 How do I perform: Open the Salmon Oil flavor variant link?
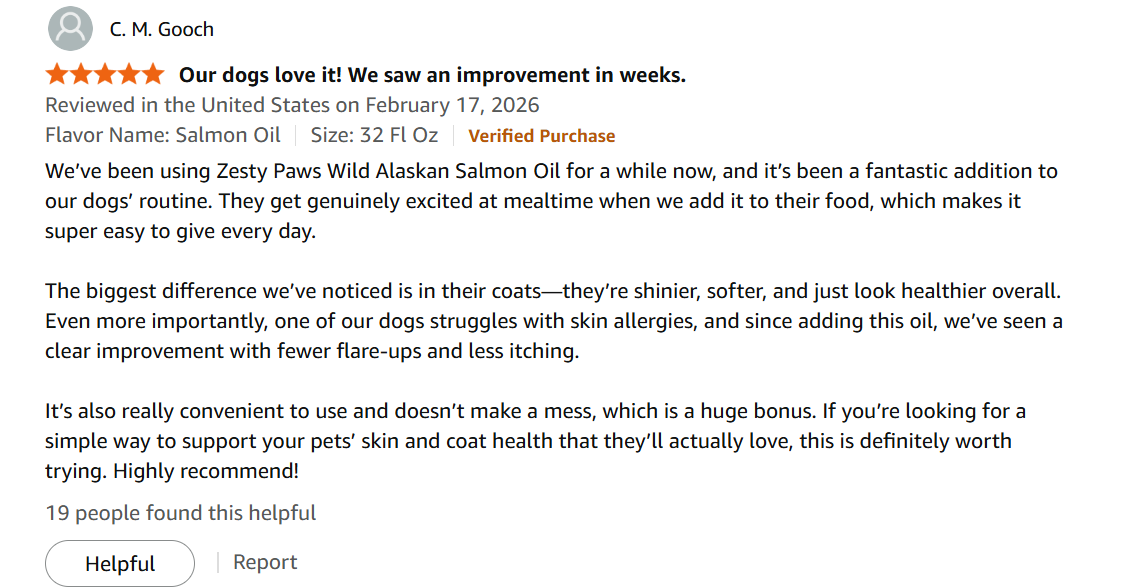(228, 134)
